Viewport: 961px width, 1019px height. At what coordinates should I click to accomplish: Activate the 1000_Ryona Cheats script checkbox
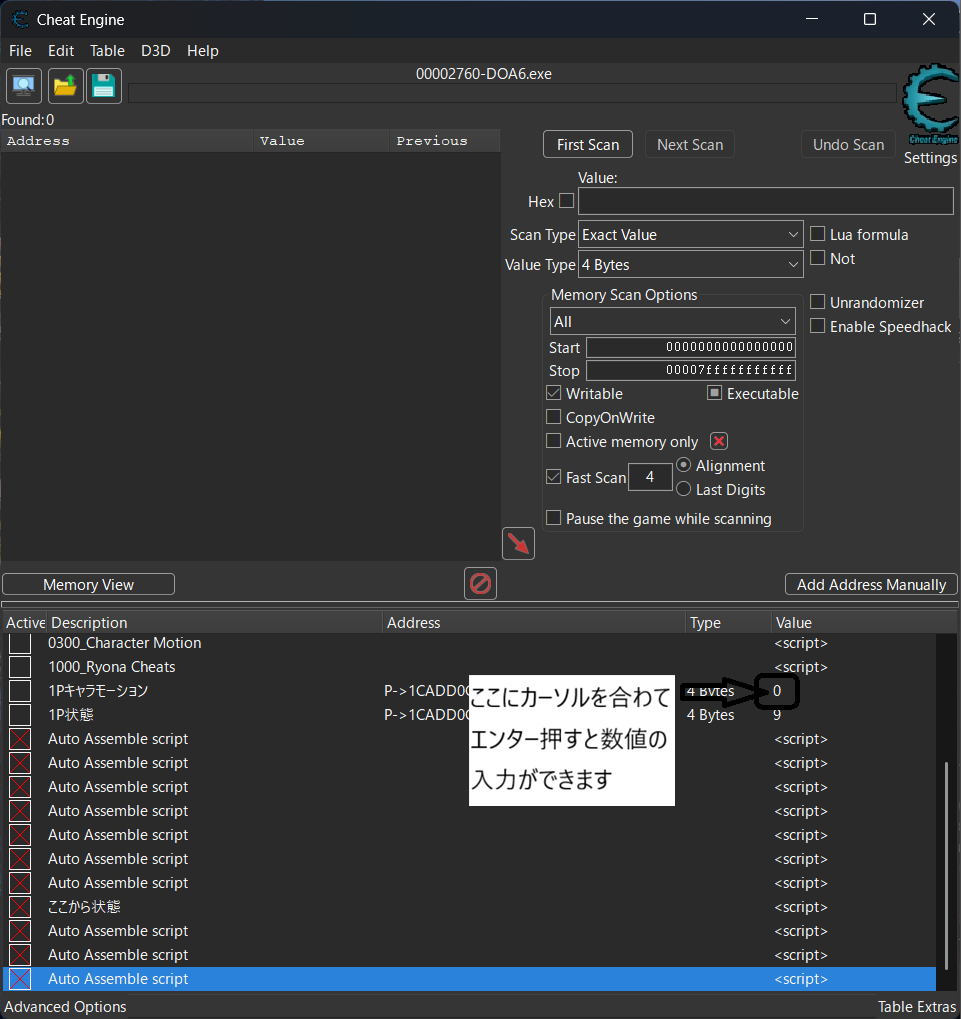[x=20, y=667]
